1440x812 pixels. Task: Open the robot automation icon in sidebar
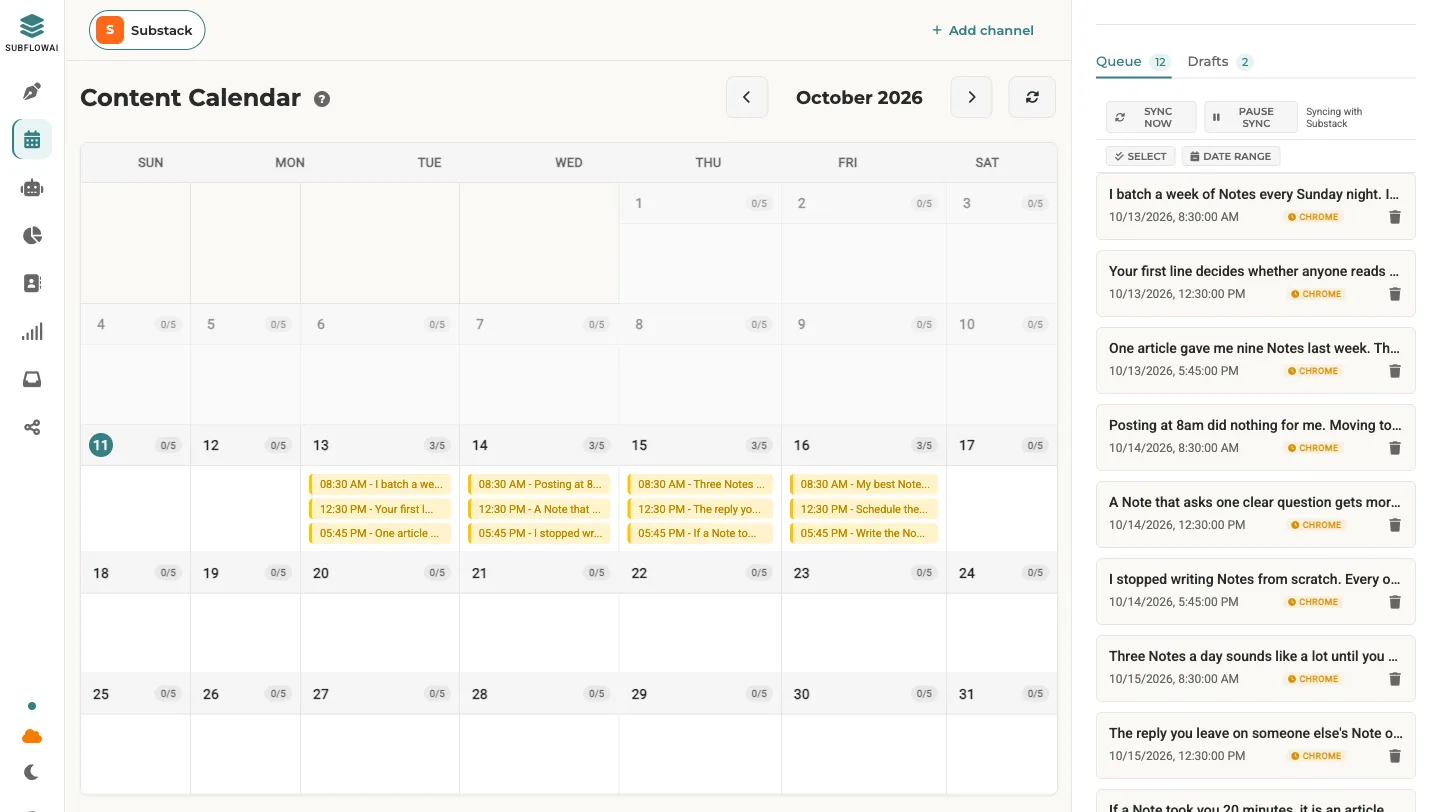coord(32,187)
